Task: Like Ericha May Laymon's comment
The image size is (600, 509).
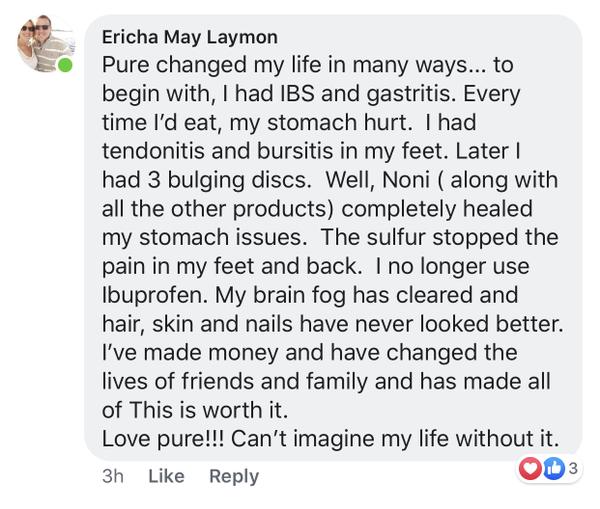Action: 166,476
